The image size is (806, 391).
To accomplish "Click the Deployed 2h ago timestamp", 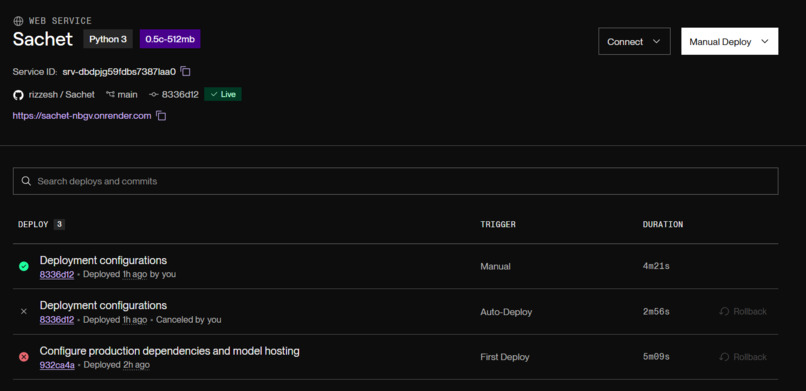I will pos(117,365).
